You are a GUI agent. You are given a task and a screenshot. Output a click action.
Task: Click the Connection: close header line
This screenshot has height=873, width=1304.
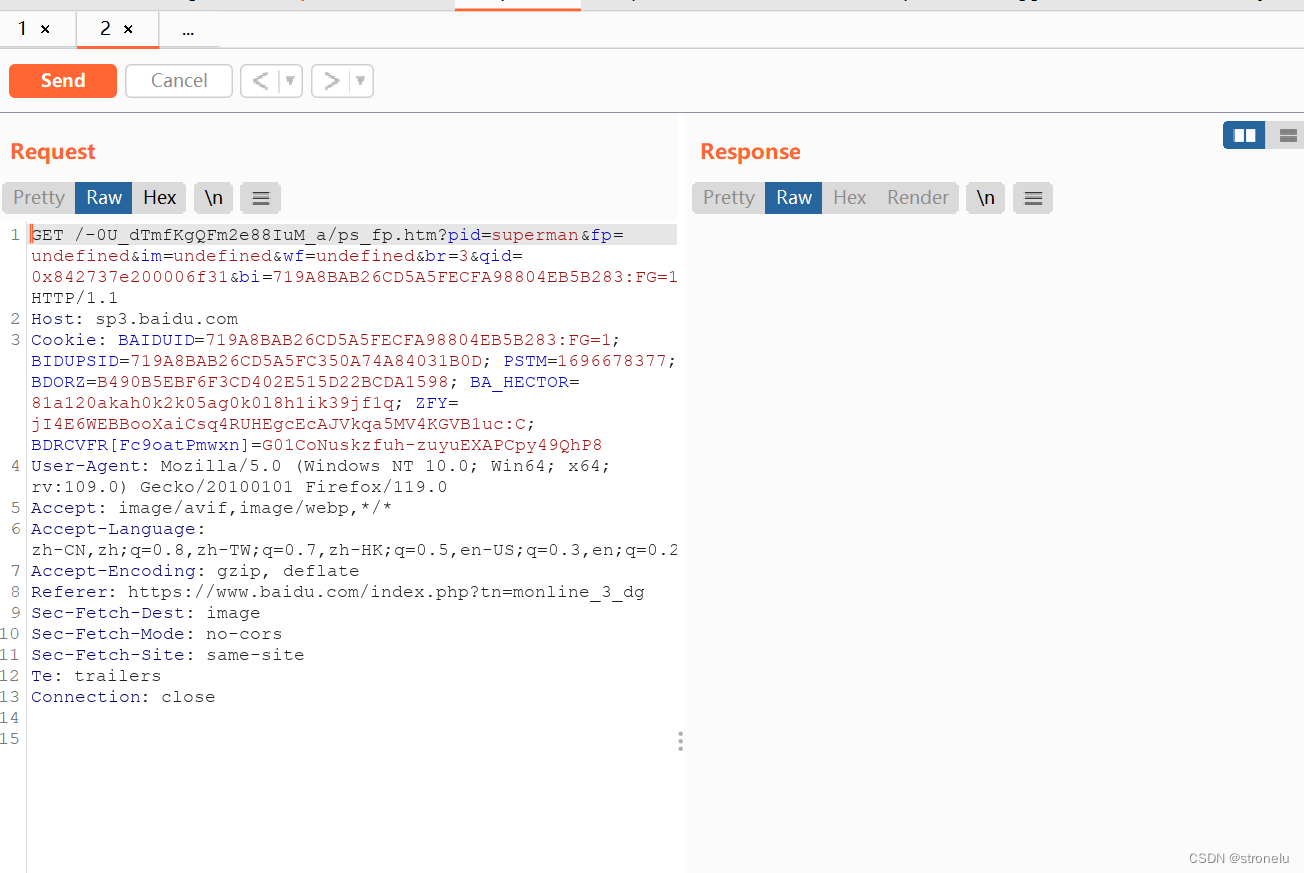click(x=123, y=697)
